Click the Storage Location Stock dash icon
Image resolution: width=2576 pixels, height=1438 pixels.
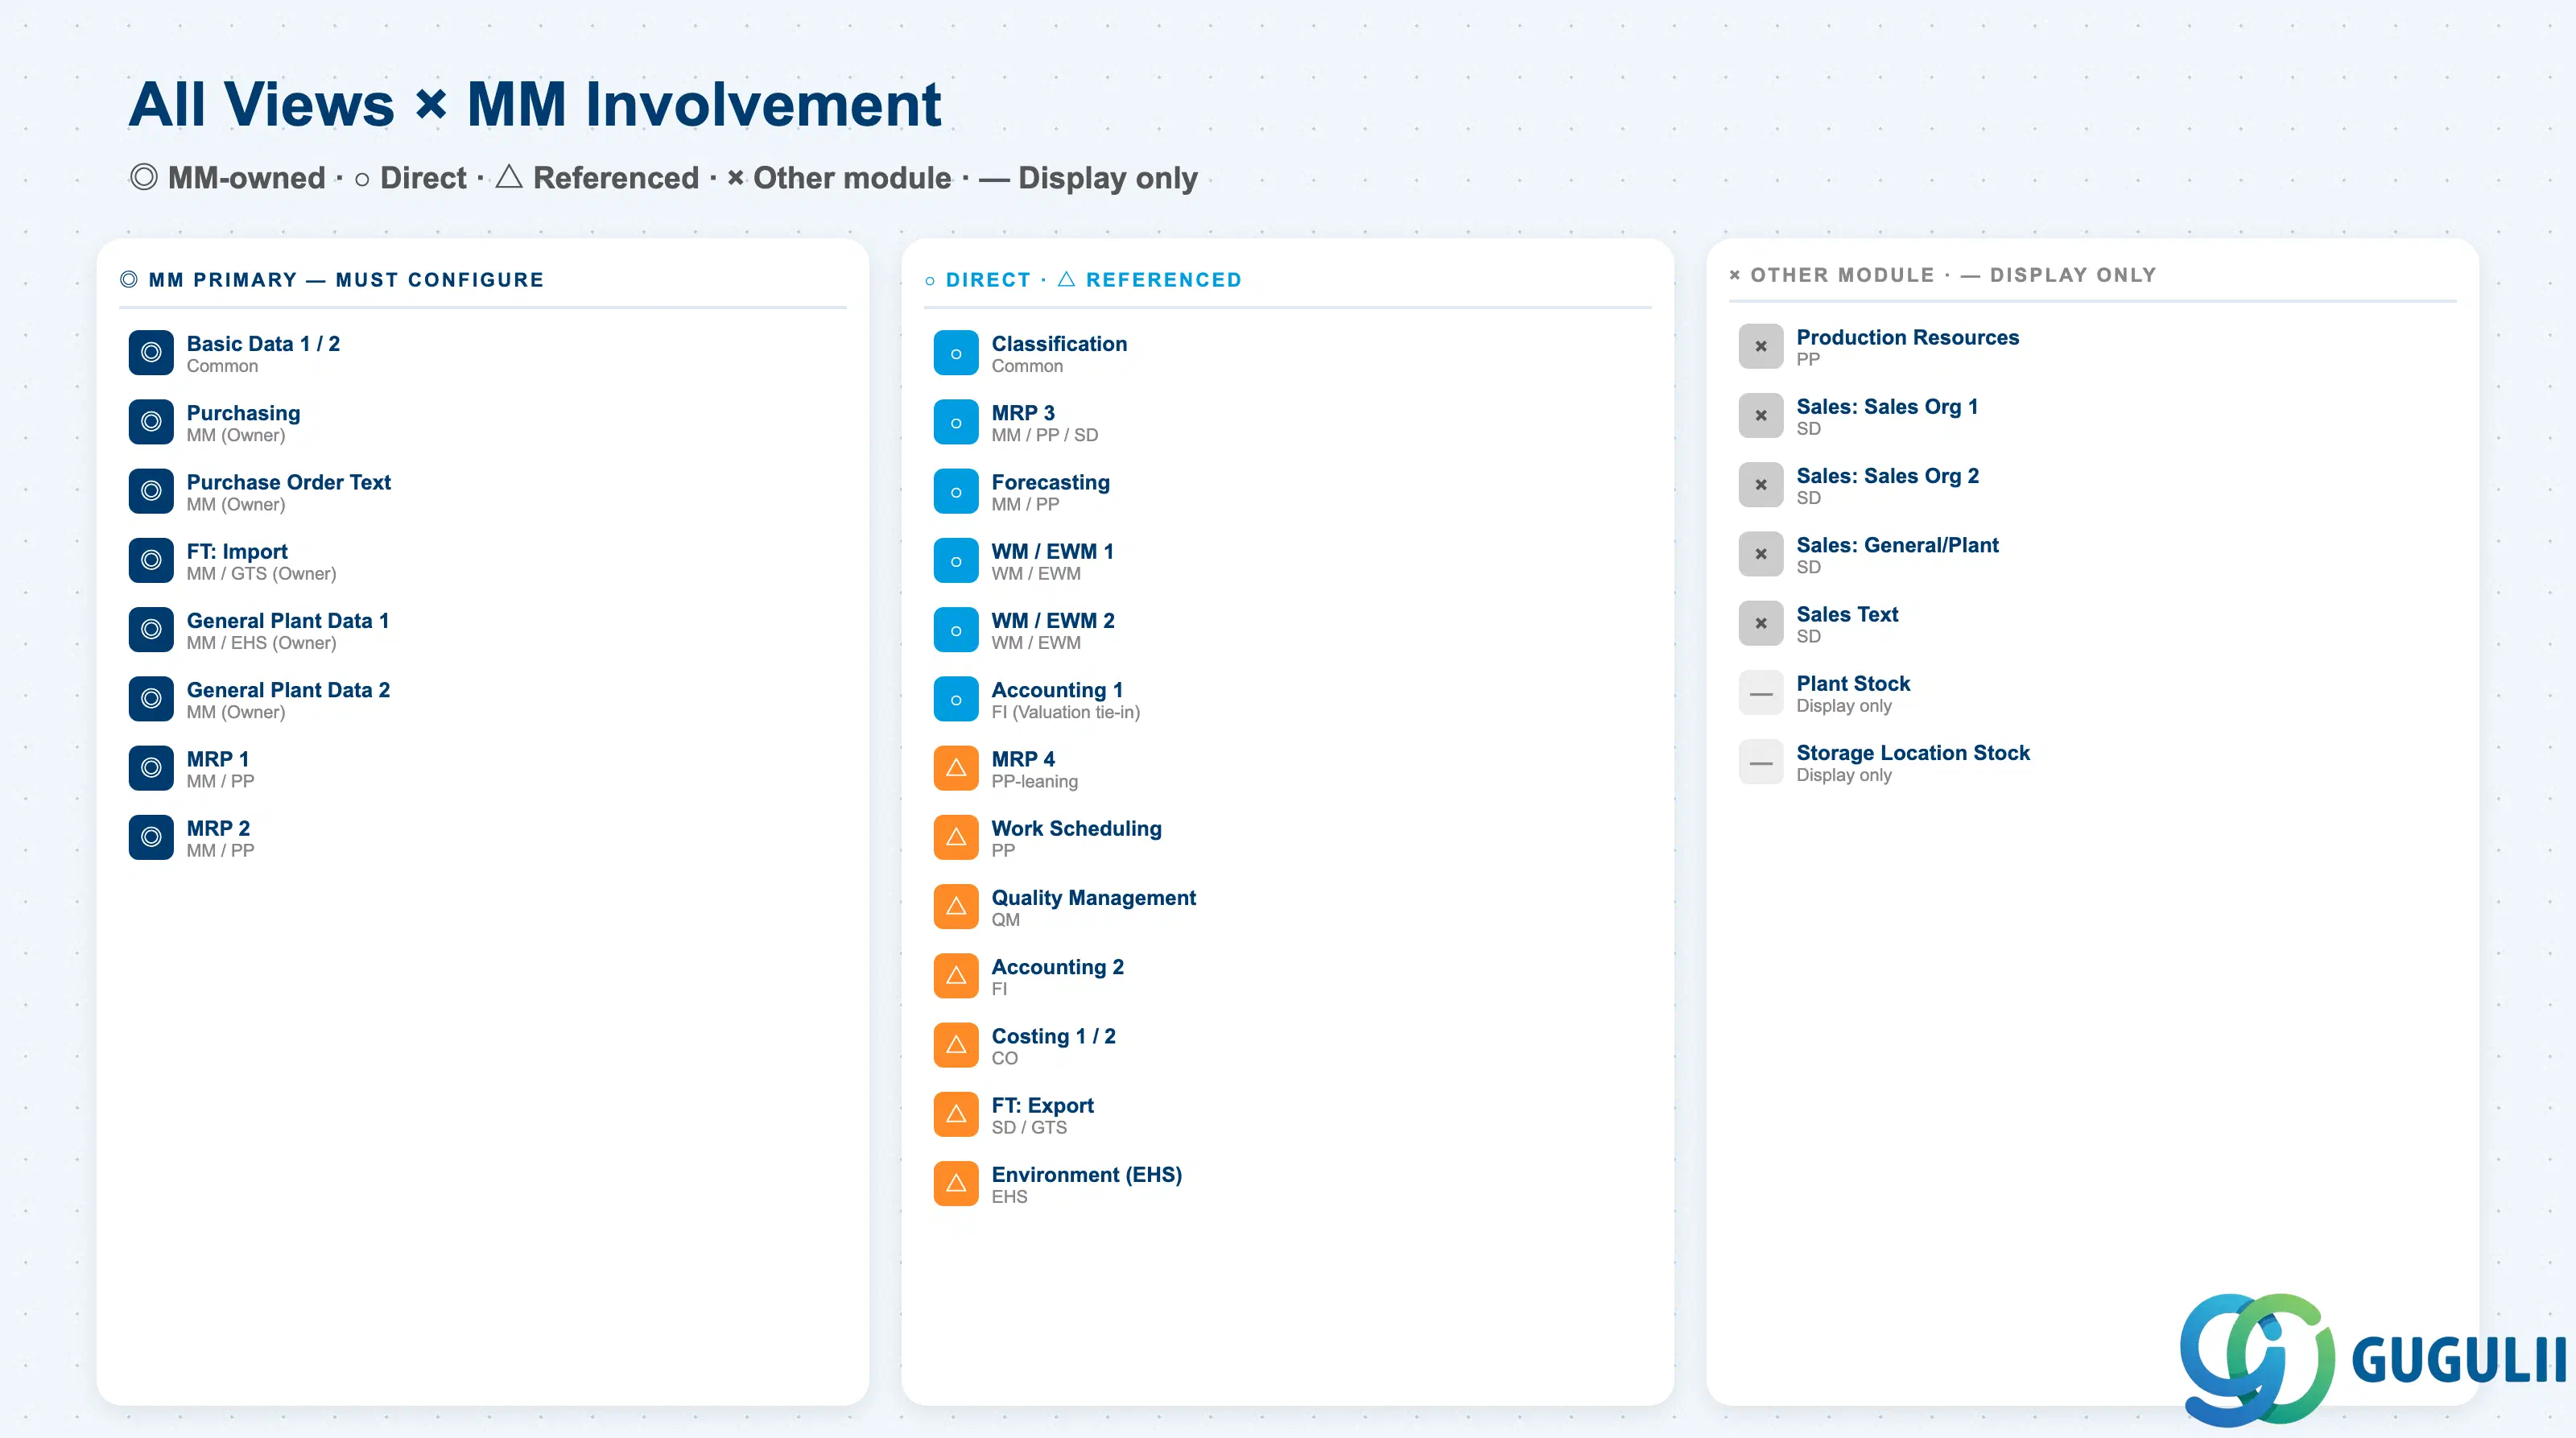click(1761, 762)
